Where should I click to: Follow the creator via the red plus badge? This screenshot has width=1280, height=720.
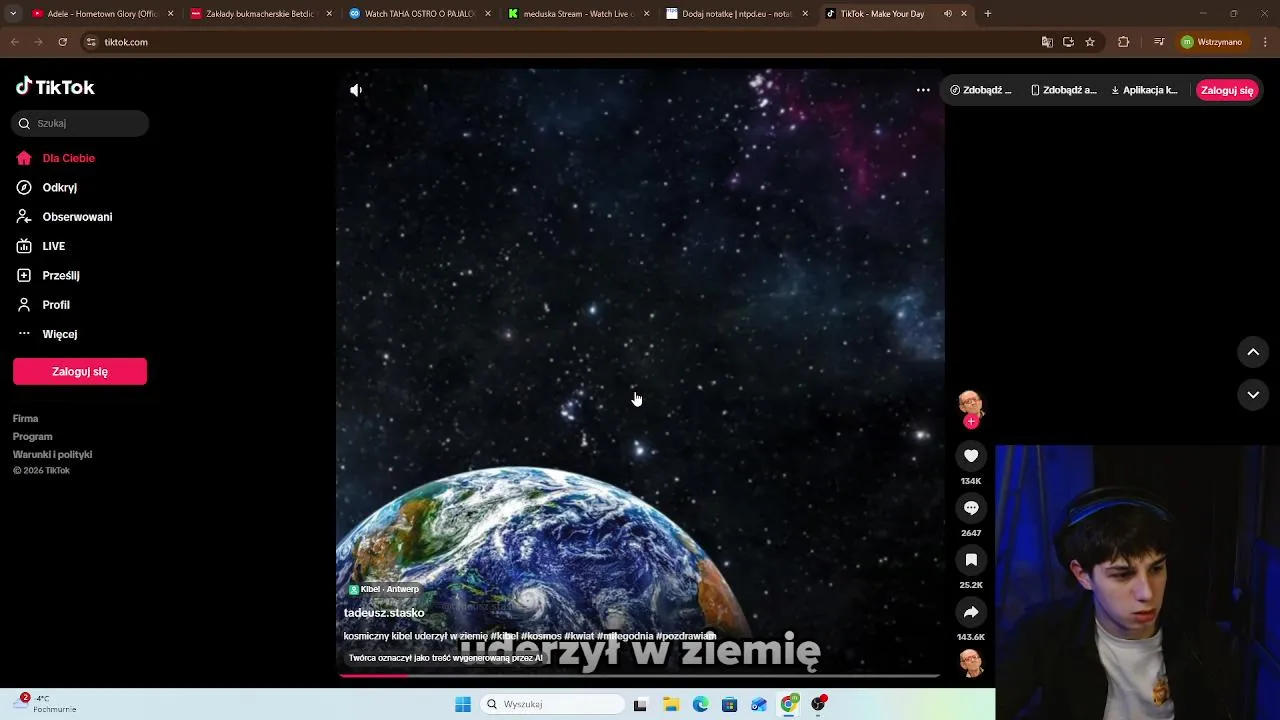[971, 422]
